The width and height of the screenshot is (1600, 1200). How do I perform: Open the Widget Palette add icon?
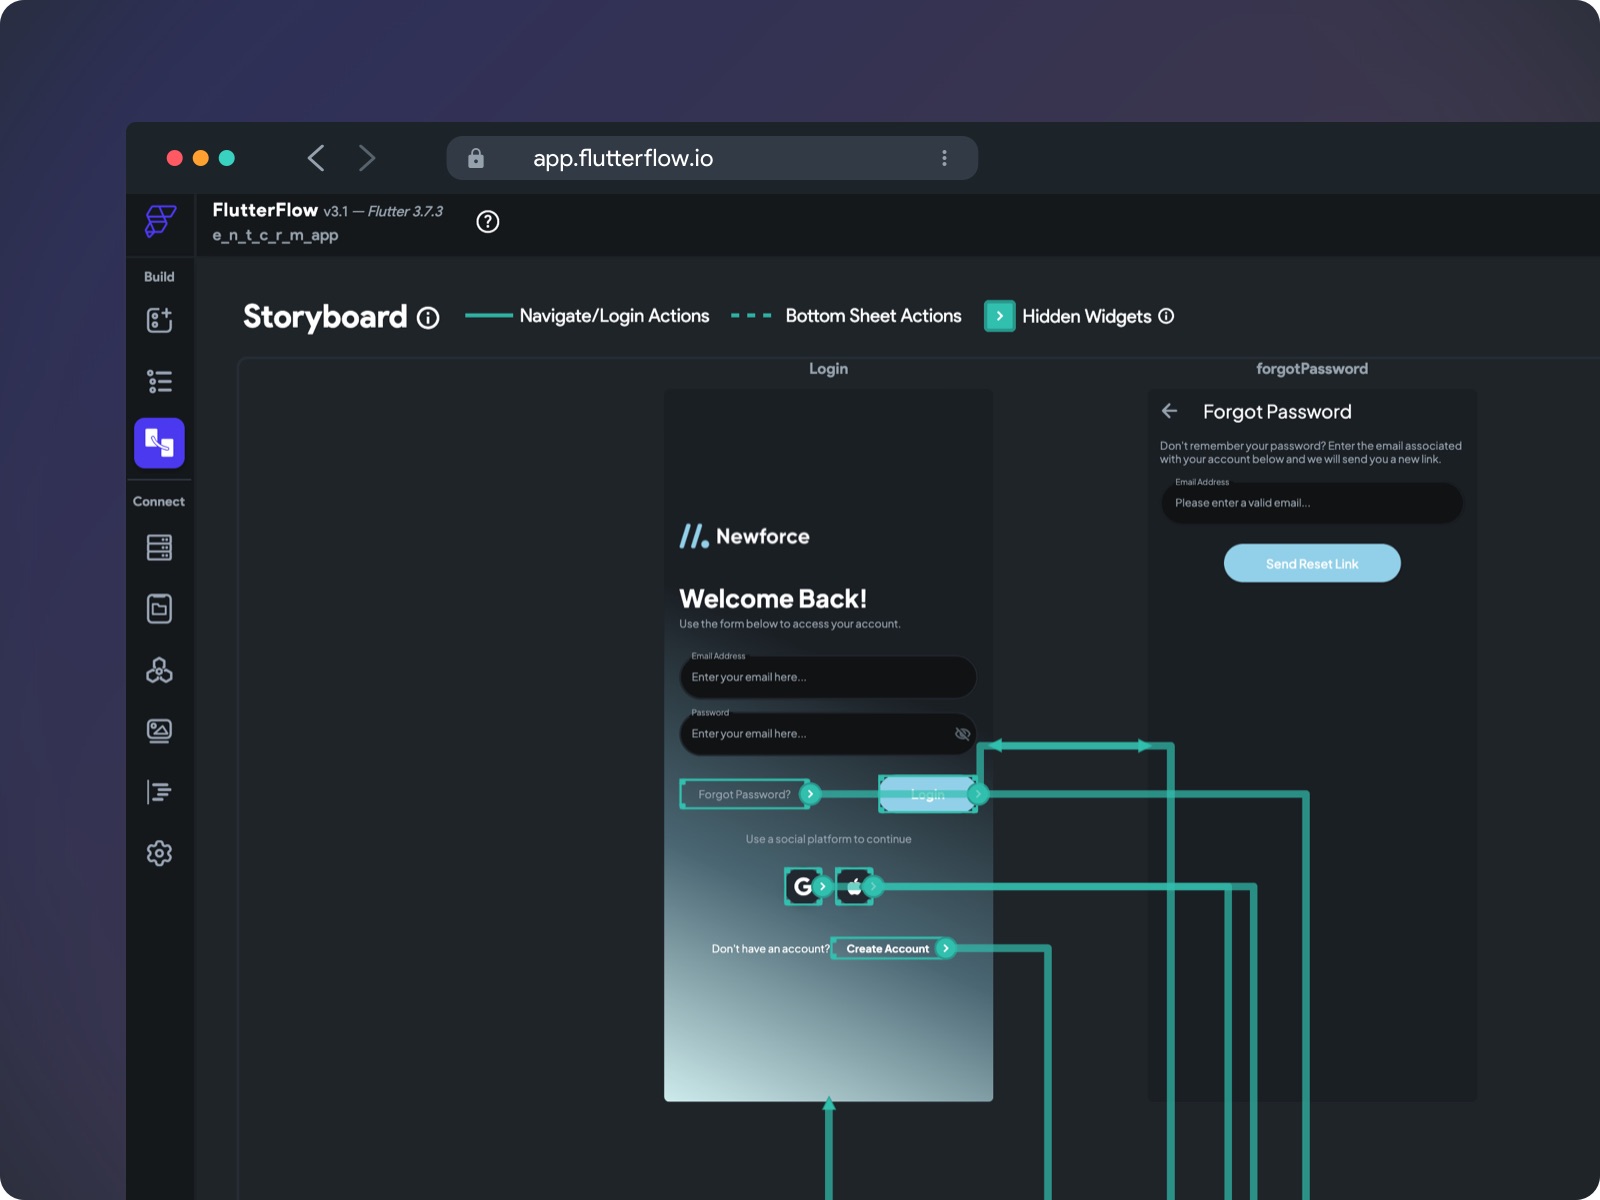tap(159, 320)
